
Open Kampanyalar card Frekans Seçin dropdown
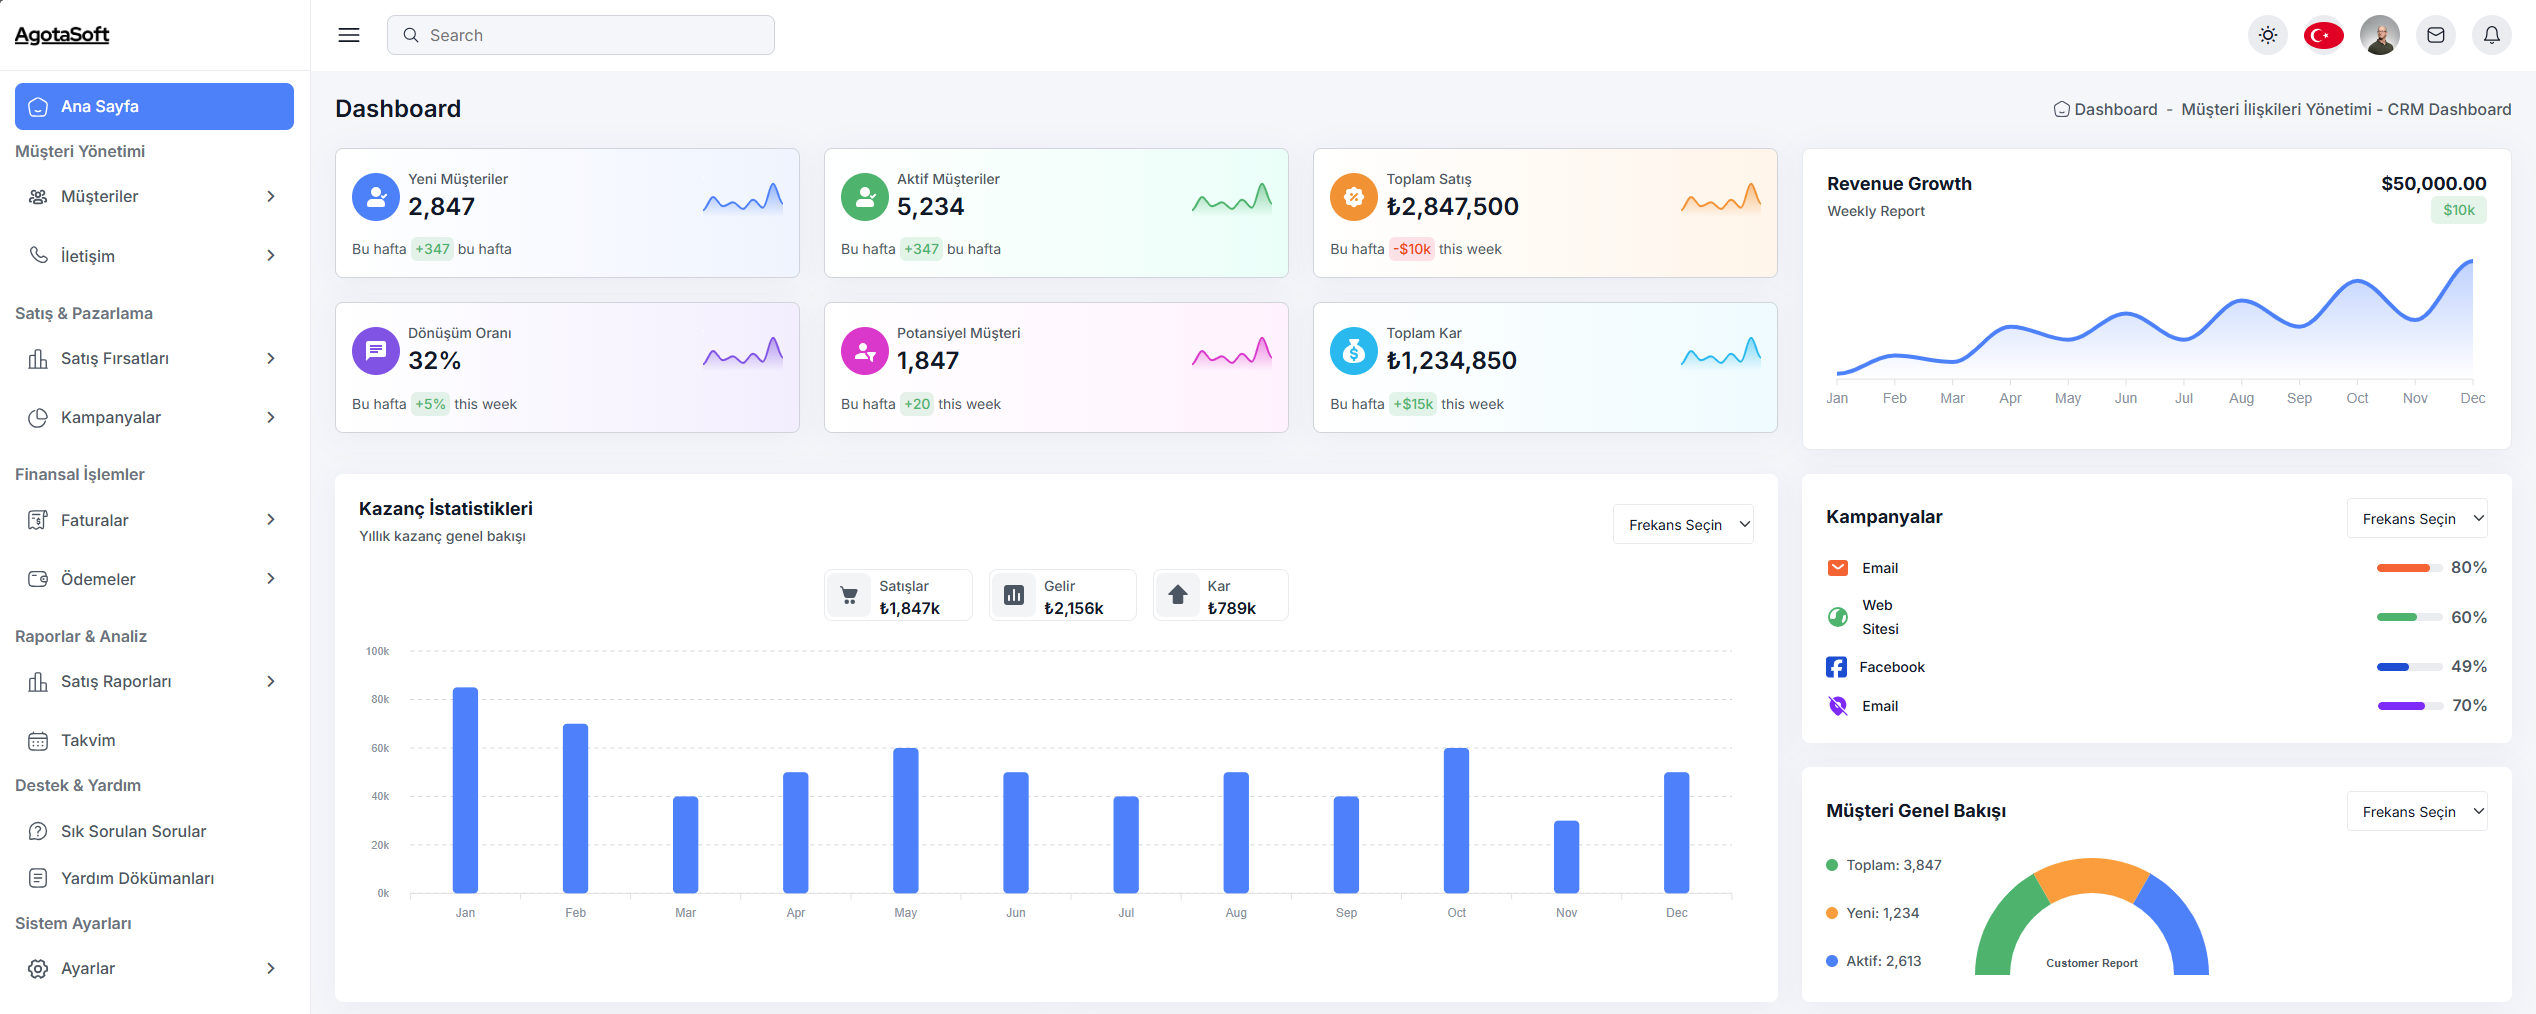[2417, 519]
